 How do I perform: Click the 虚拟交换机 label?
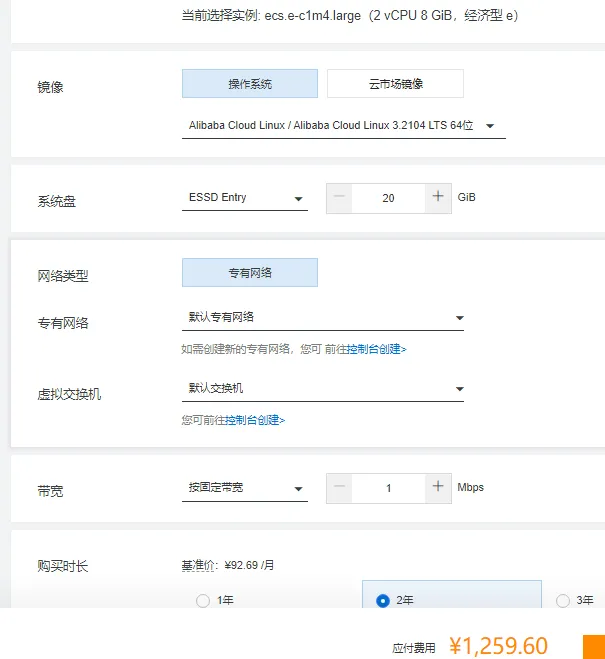click(x=69, y=394)
